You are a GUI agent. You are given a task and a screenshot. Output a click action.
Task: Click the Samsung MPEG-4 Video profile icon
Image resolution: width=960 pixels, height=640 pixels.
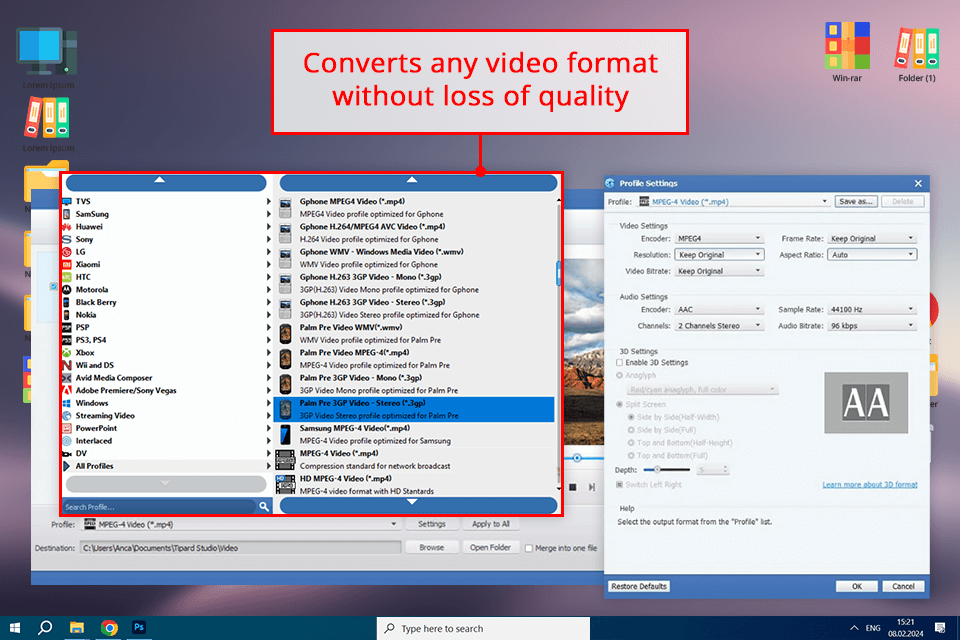click(285, 434)
